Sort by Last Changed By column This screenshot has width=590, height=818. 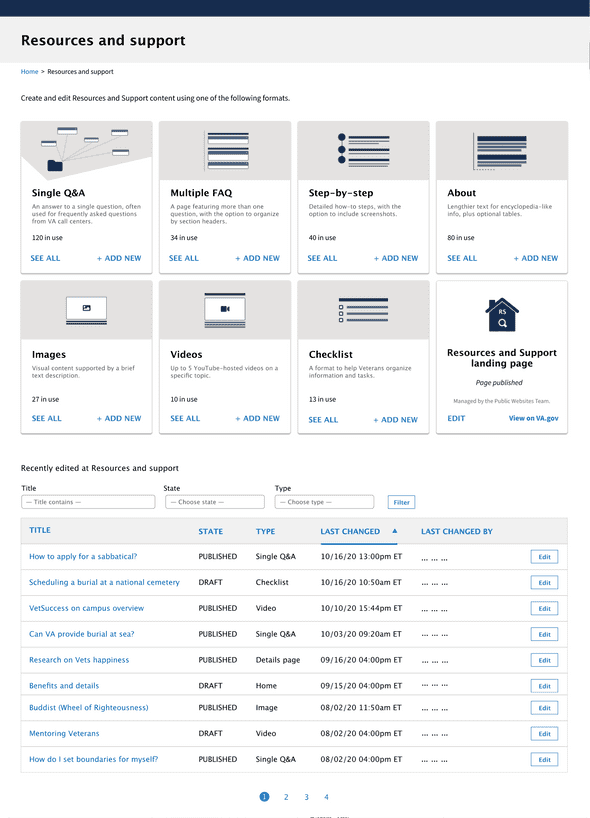456,531
